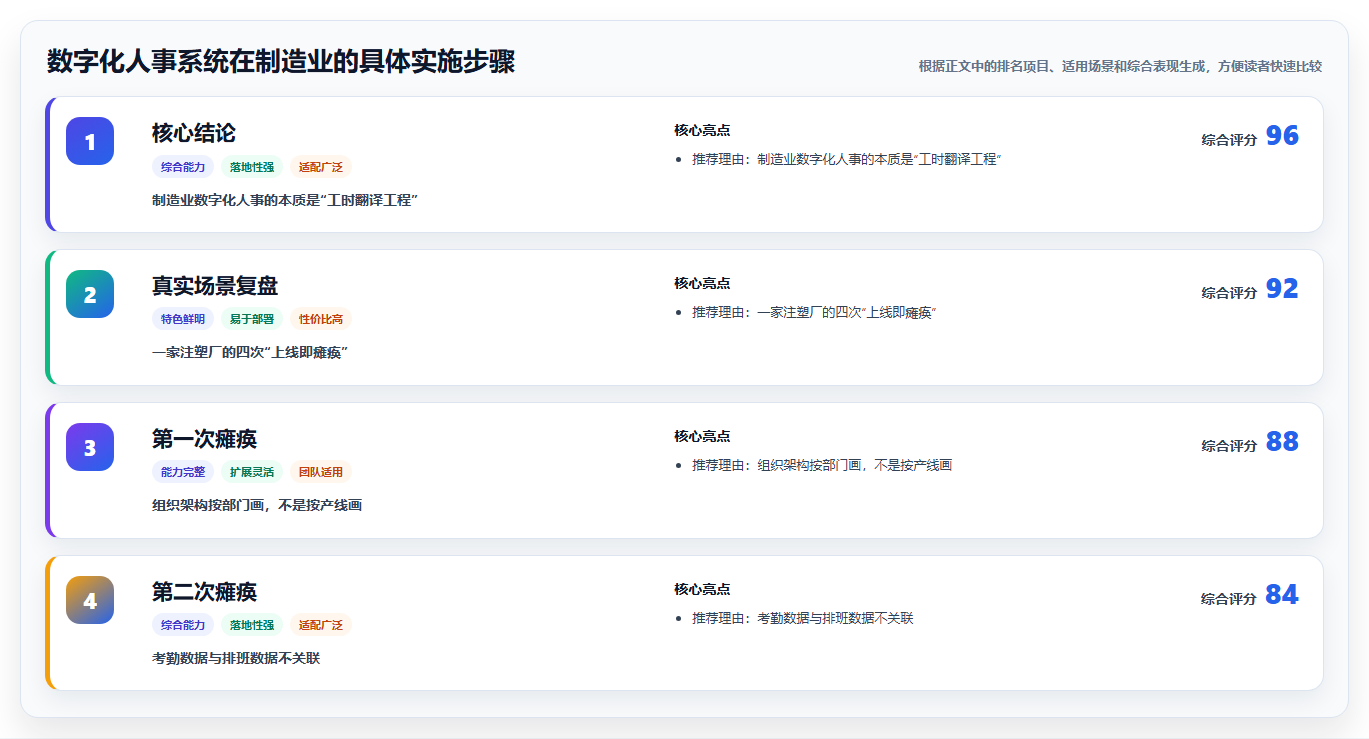
Task: Select the 特色鲜明 tag
Action: coord(183,319)
